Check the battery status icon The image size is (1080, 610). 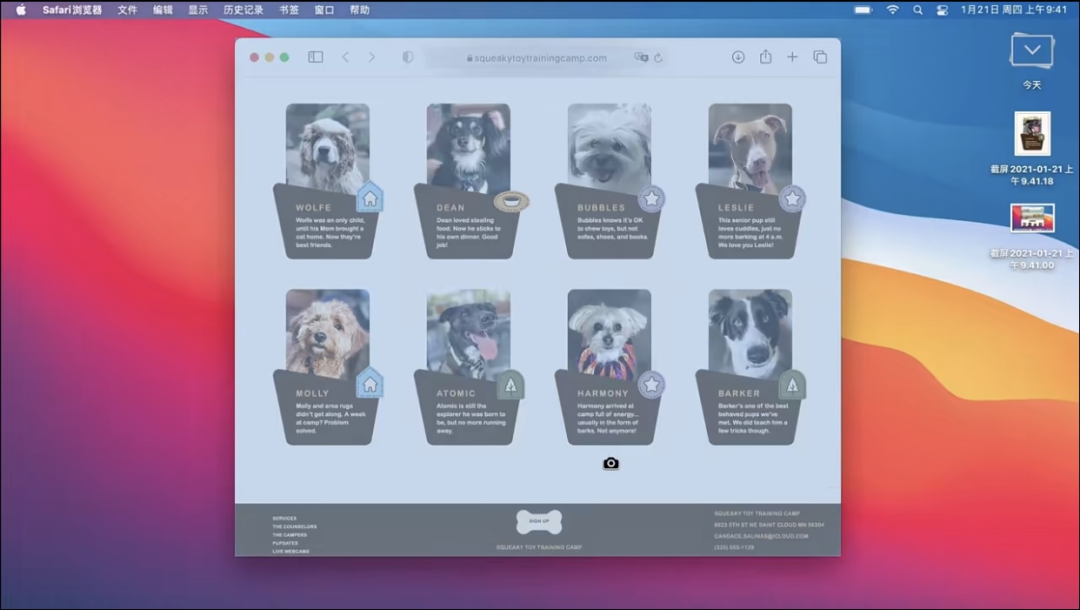coord(863,10)
